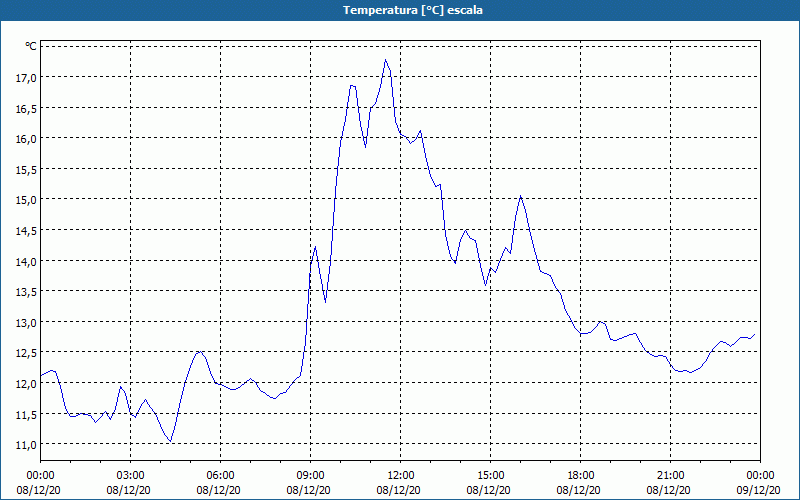
Task: Click the '06:00' time label on x-axis
Action: coord(220,476)
